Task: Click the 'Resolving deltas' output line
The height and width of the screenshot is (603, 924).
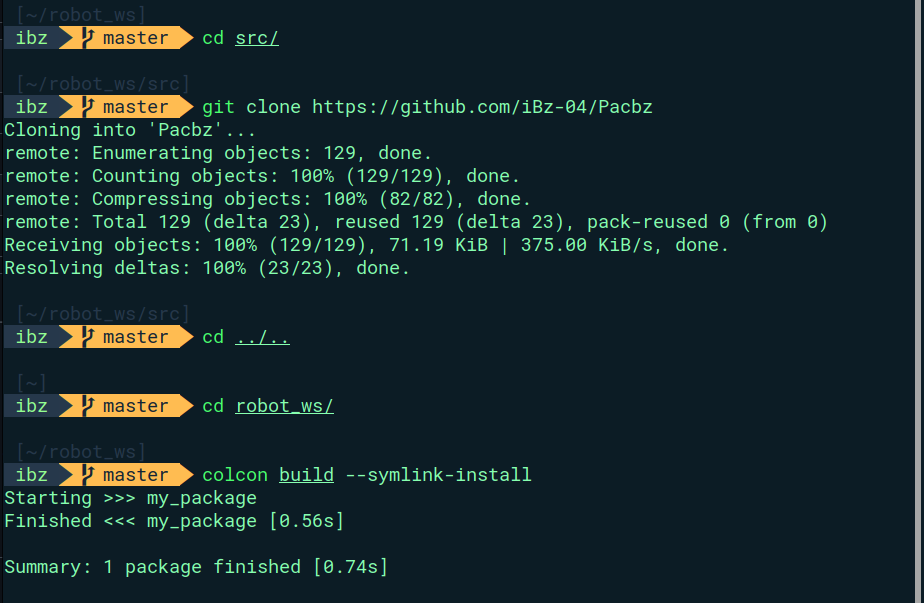Action: point(207,268)
